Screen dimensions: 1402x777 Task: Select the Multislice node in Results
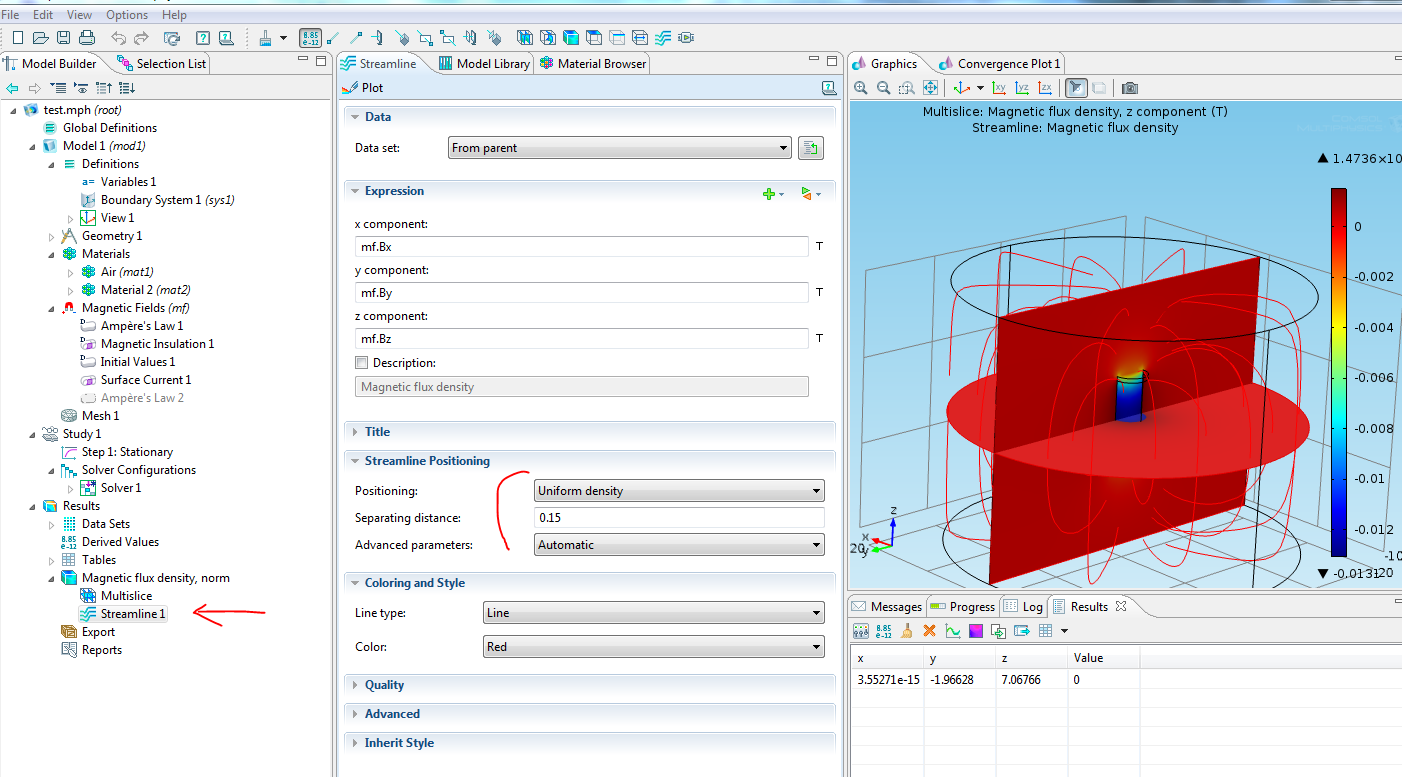coord(126,596)
